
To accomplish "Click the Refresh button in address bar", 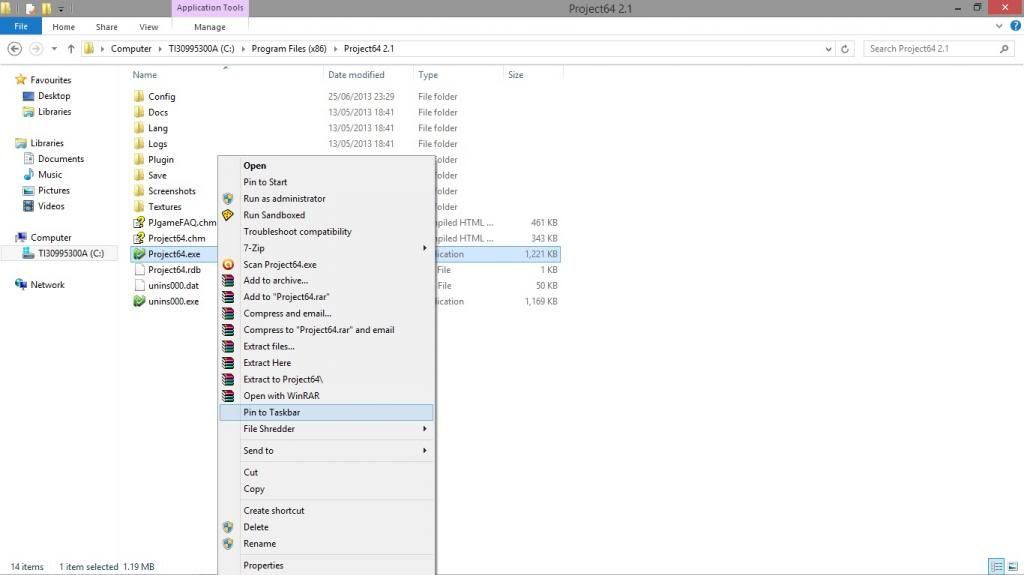I will [x=844, y=48].
